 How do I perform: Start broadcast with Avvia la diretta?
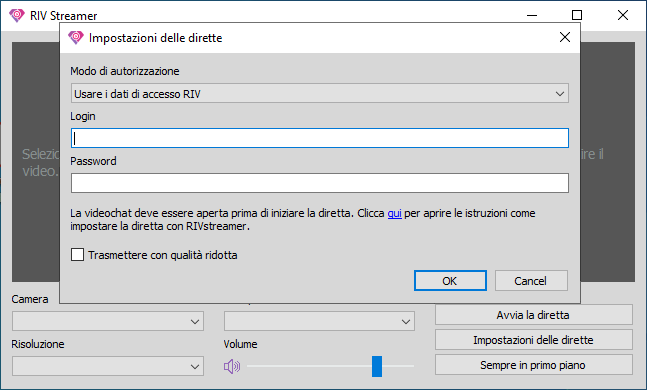(x=534, y=315)
